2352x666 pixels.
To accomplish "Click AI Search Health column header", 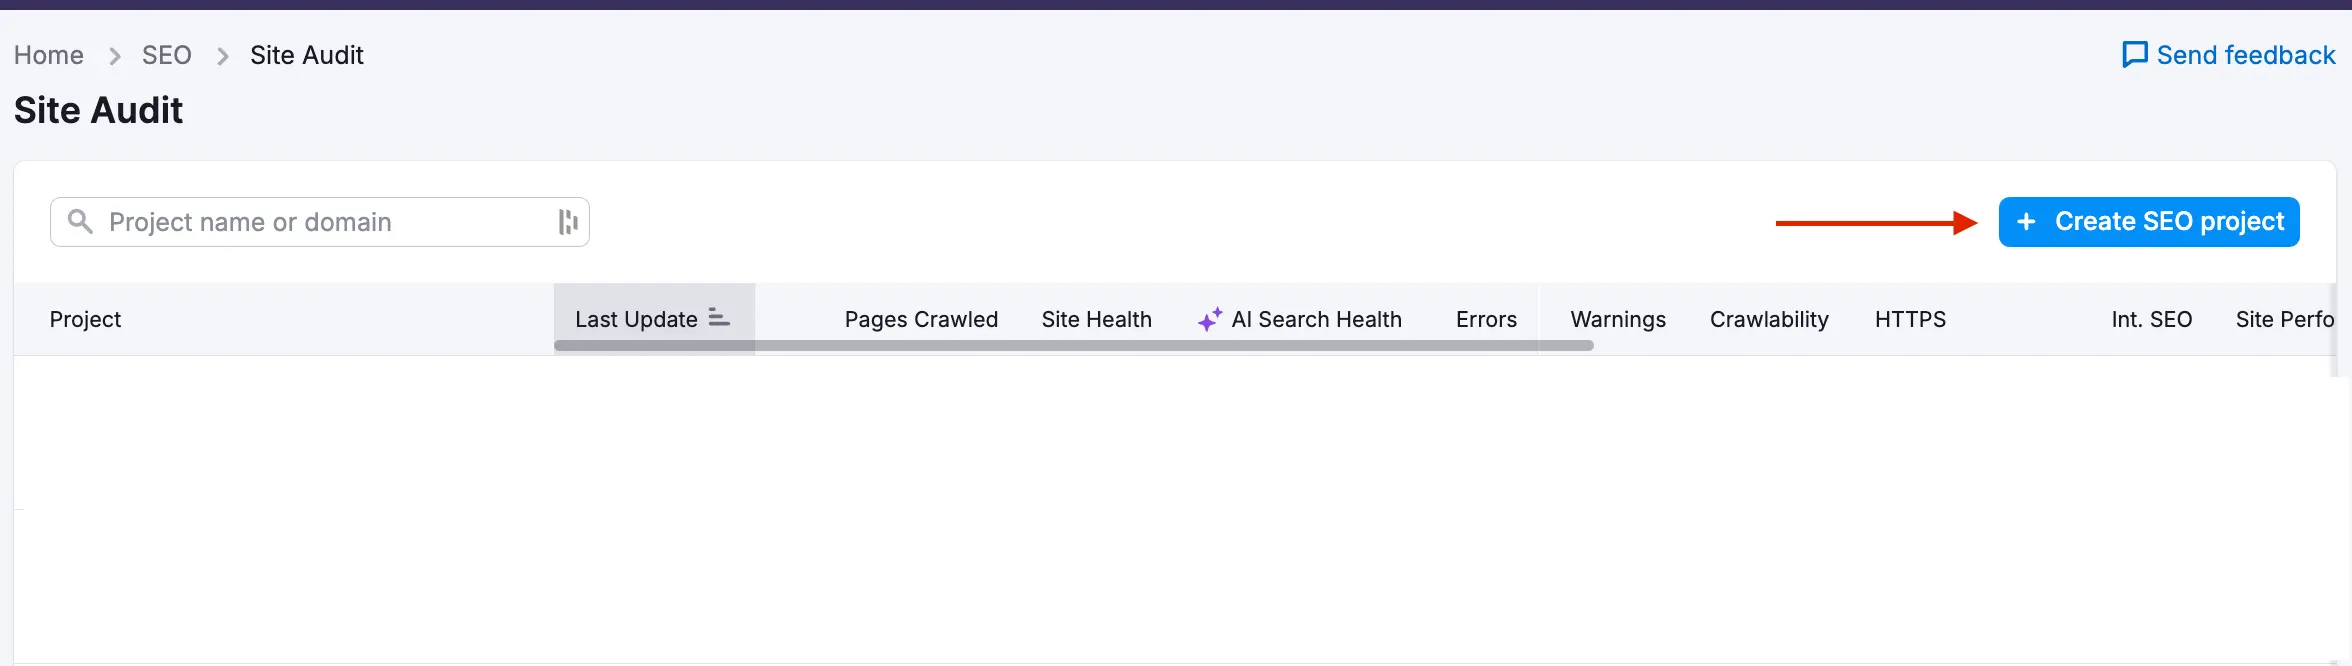I will pyautogui.click(x=1300, y=319).
